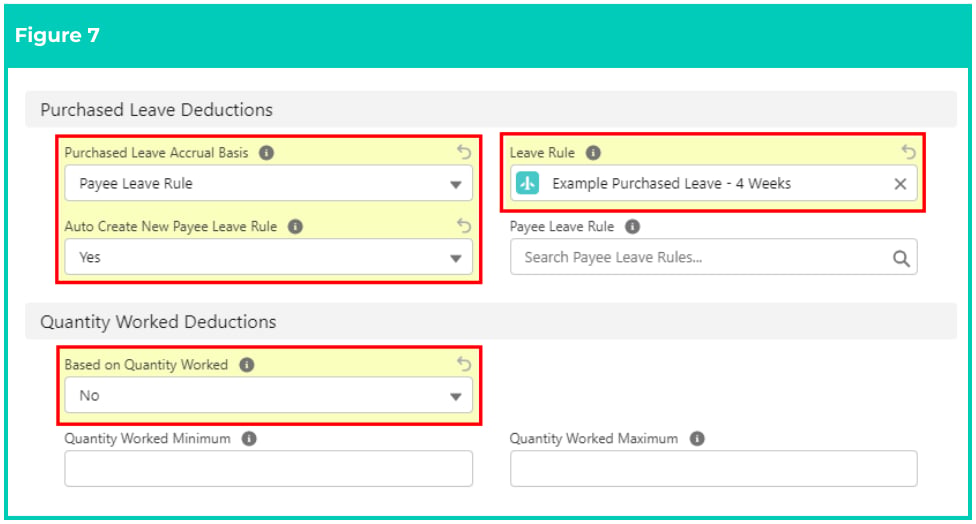Screen dimensions: 976x524
Task: Undo change to Purchased Leave Accrual Basis
Action: point(464,152)
